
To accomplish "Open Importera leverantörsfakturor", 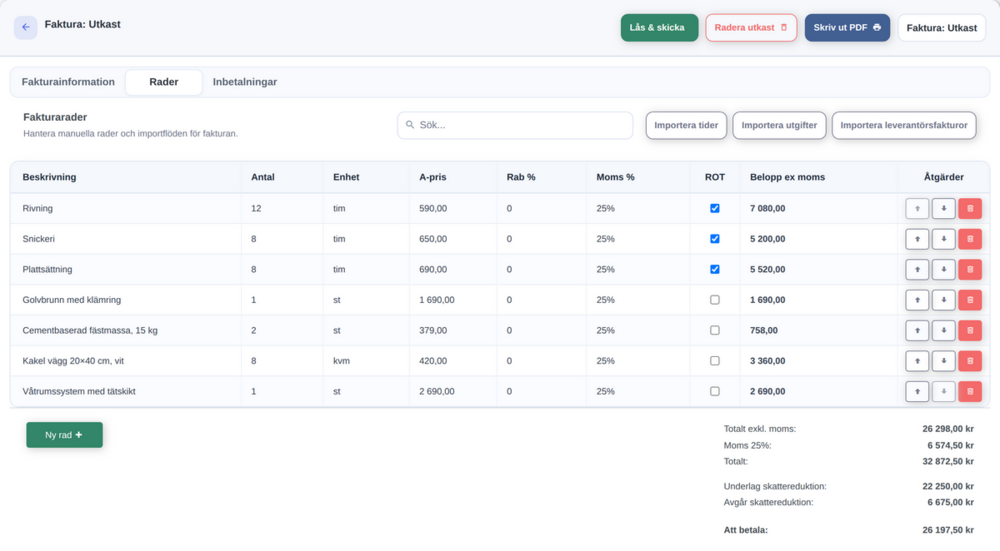I will pos(904,126).
